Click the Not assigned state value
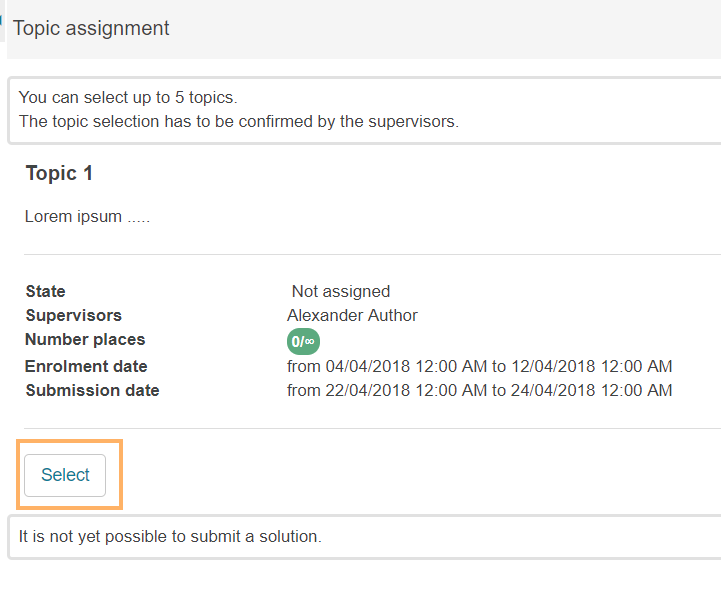This screenshot has width=721, height=594. click(340, 291)
